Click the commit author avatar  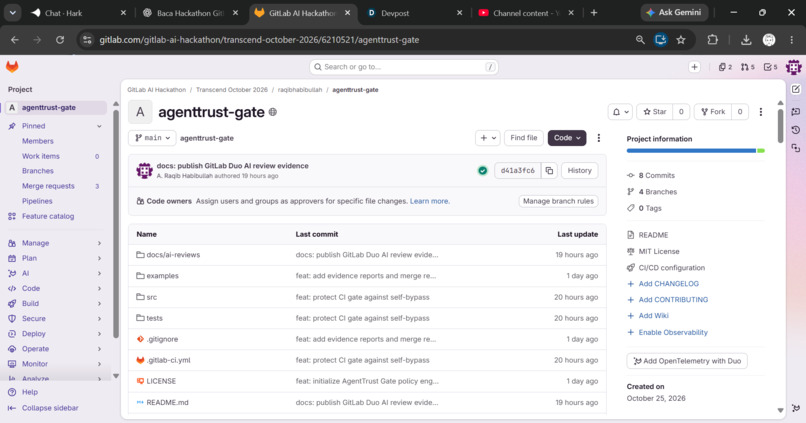pyautogui.click(x=144, y=171)
